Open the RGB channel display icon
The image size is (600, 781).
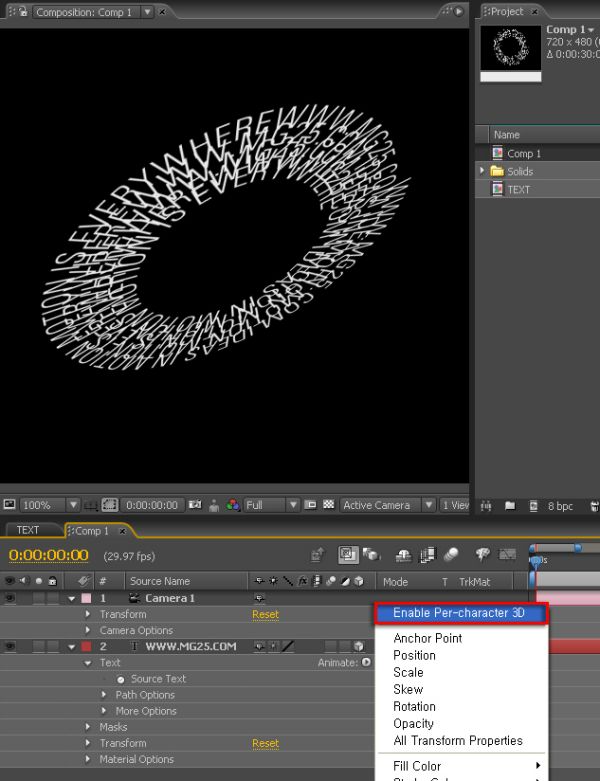pyautogui.click(x=233, y=505)
